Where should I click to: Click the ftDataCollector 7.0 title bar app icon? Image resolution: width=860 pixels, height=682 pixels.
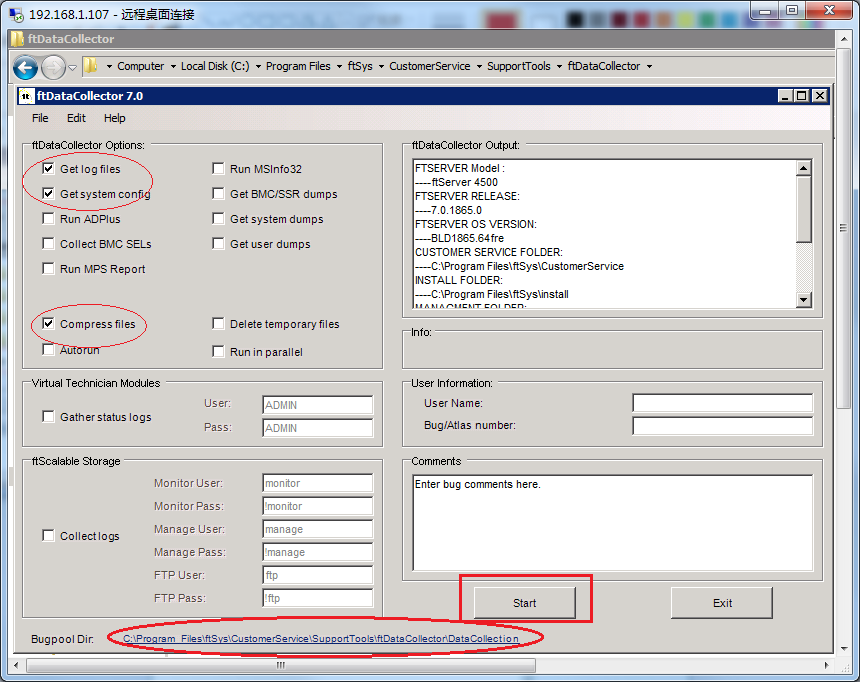(x=25, y=96)
